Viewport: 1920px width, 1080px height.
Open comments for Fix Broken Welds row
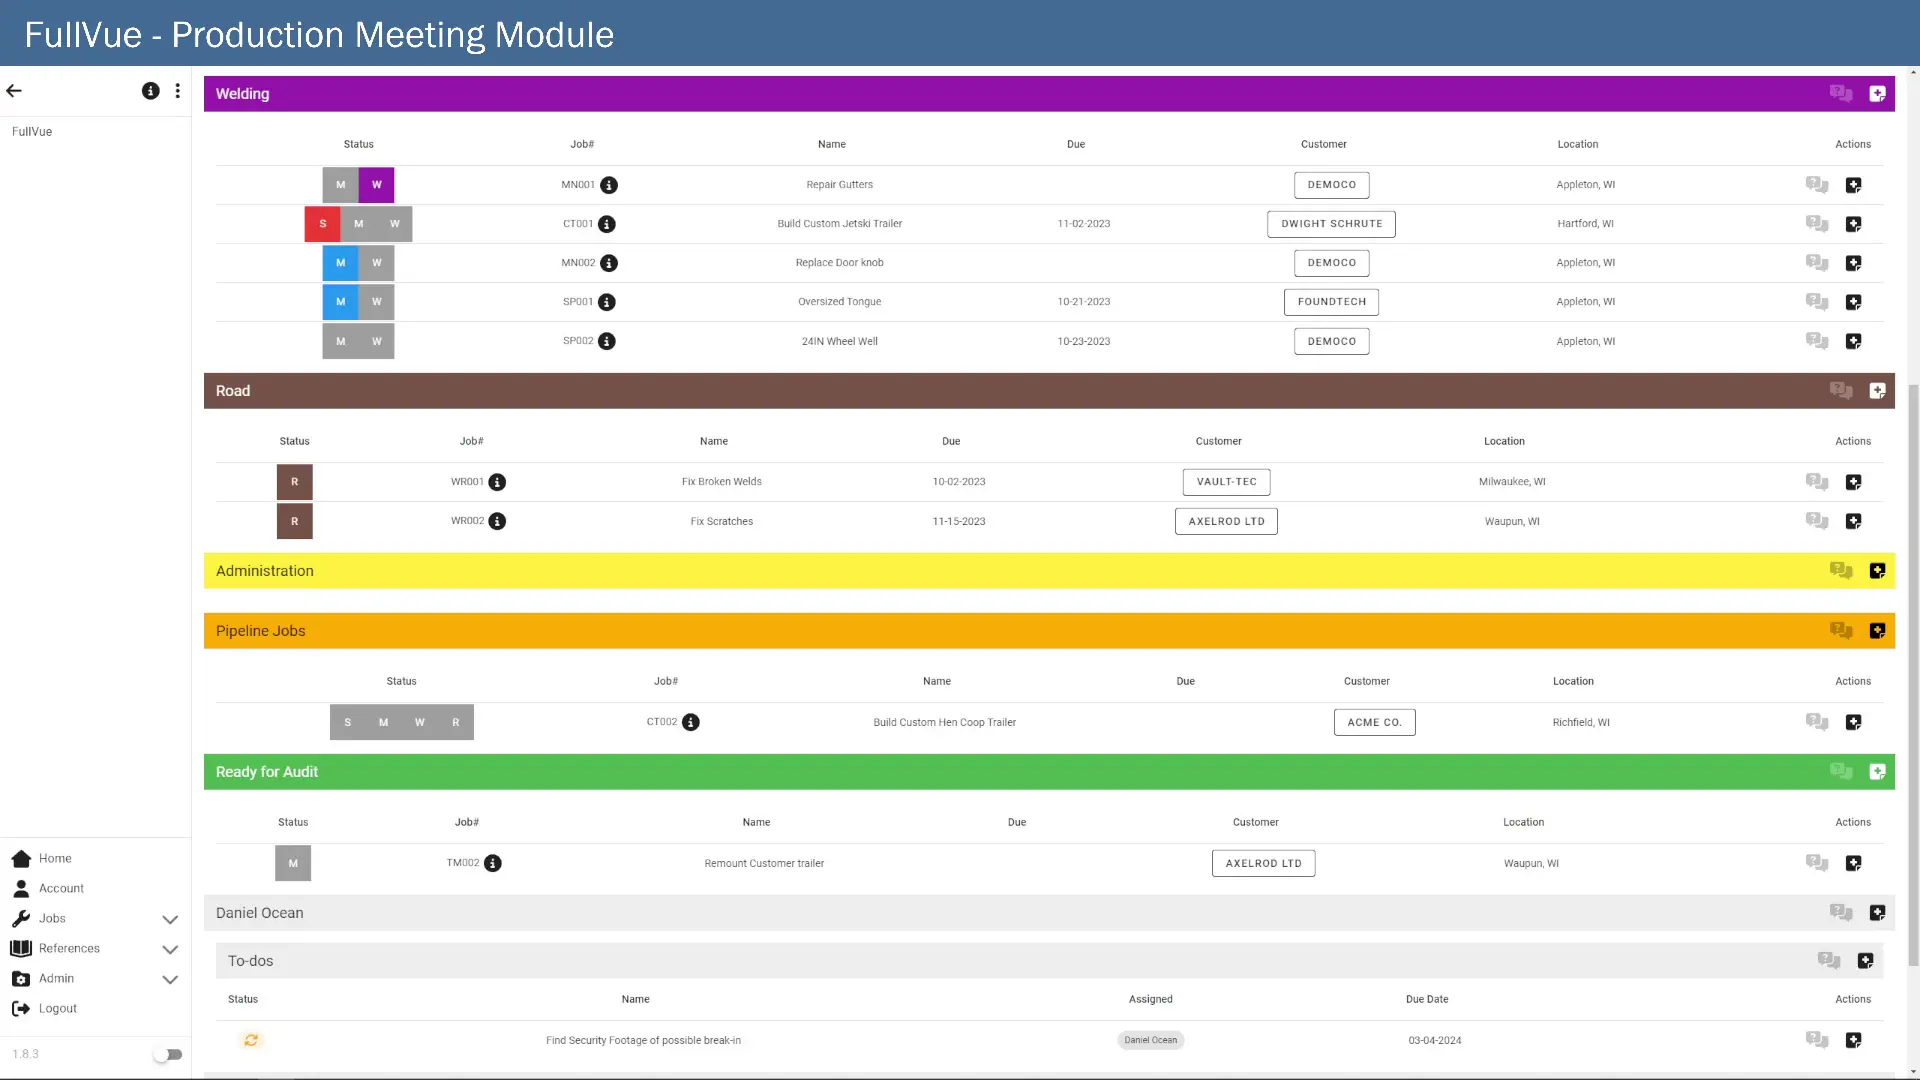(1817, 482)
